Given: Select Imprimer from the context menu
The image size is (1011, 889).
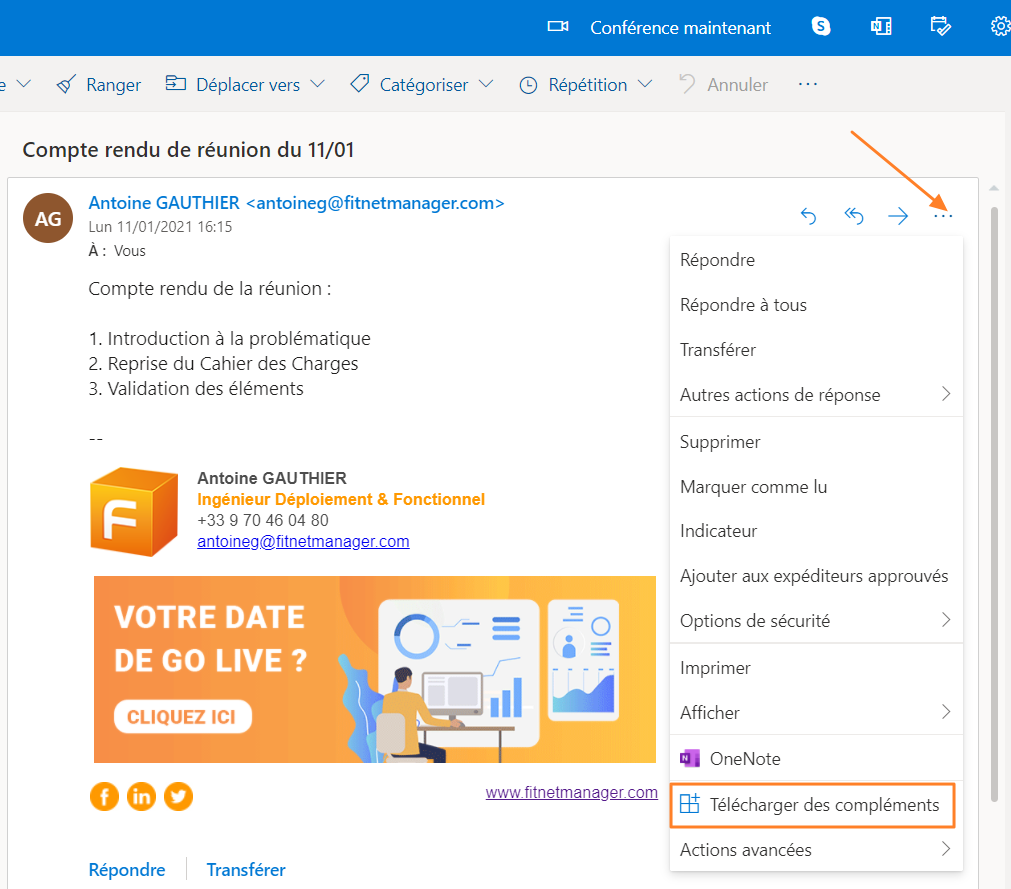Looking at the screenshot, I should [x=715, y=668].
